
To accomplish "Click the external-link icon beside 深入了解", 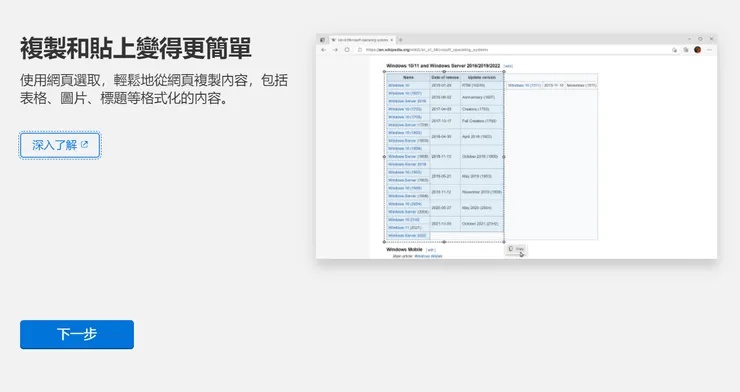I will pyautogui.click(x=84, y=145).
